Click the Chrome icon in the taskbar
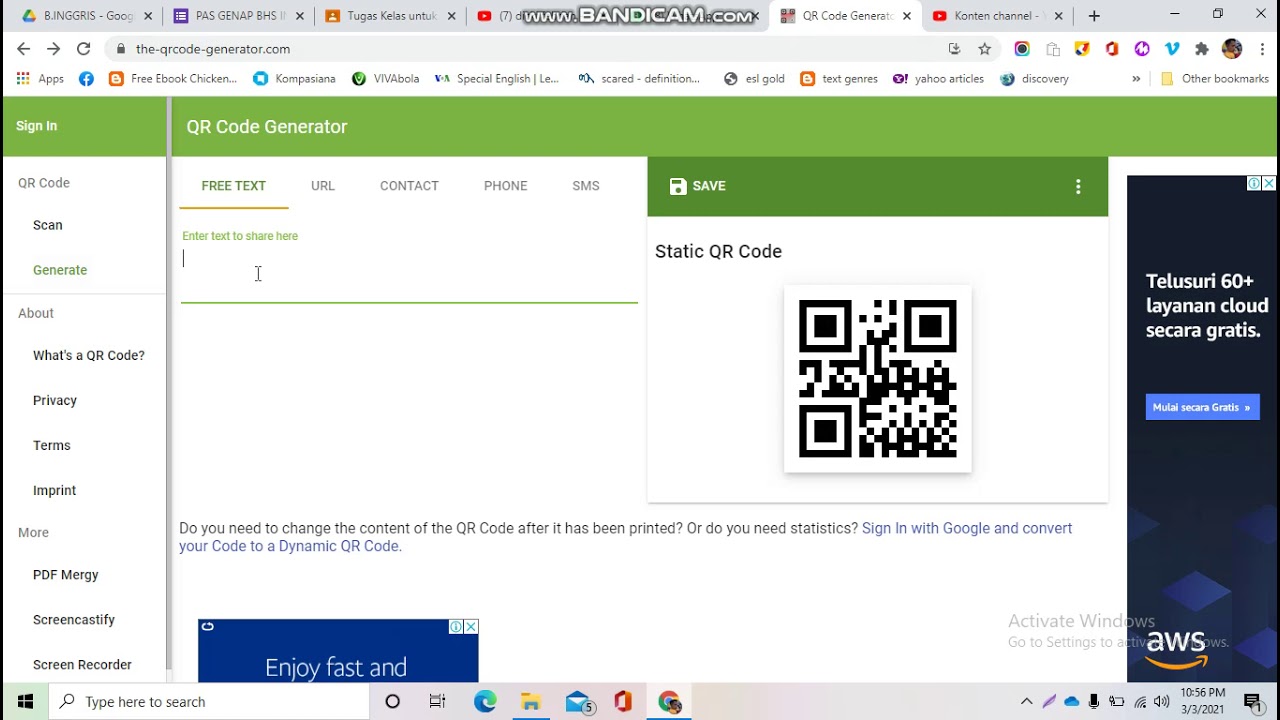Image resolution: width=1280 pixels, height=720 pixels. point(669,702)
